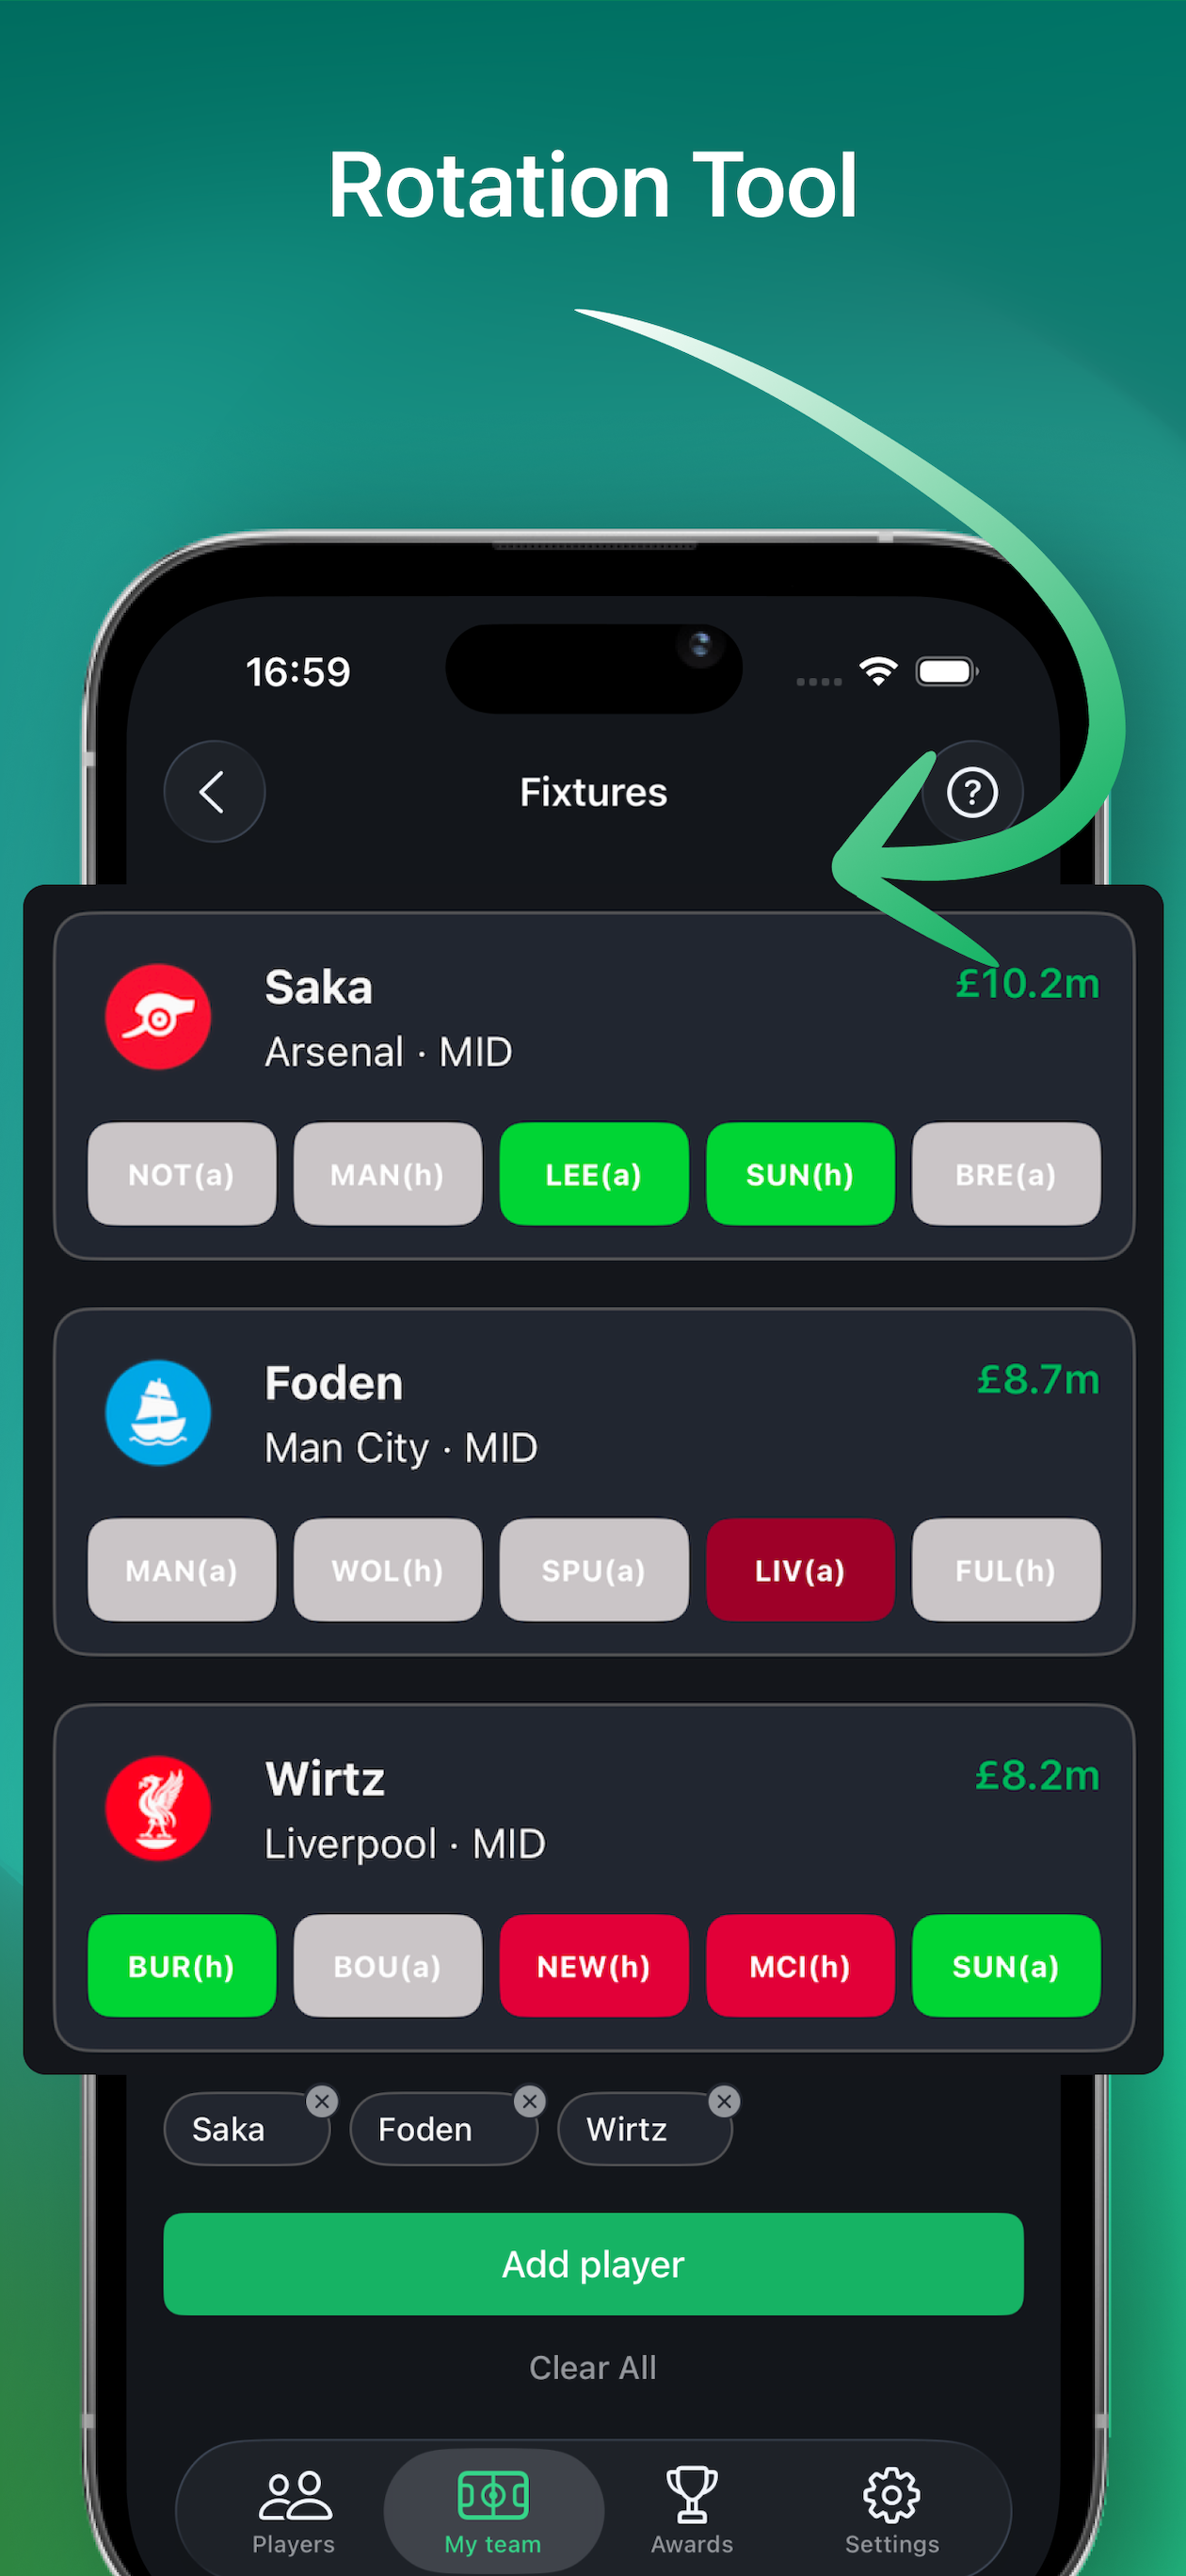The width and height of the screenshot is (1186, 2576).
Task: Tap the back chevron button
Action: pos(214,791)
